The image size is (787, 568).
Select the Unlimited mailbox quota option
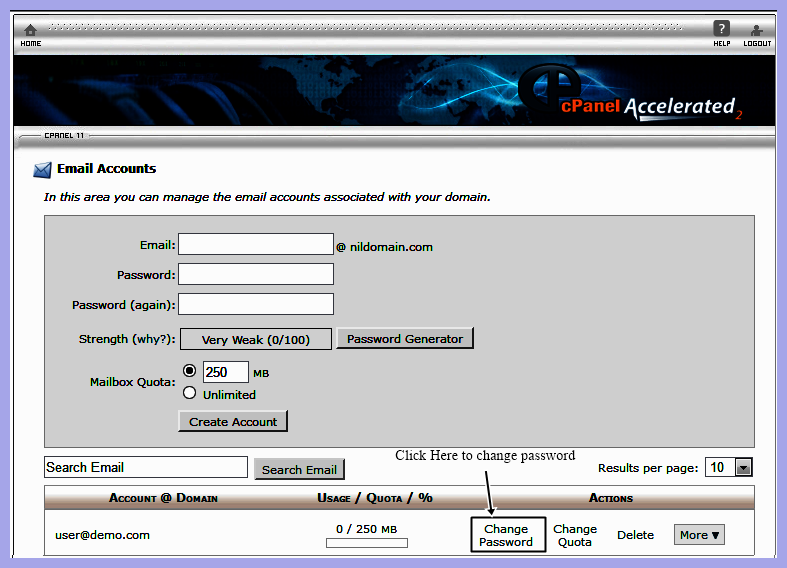[190, 394]
